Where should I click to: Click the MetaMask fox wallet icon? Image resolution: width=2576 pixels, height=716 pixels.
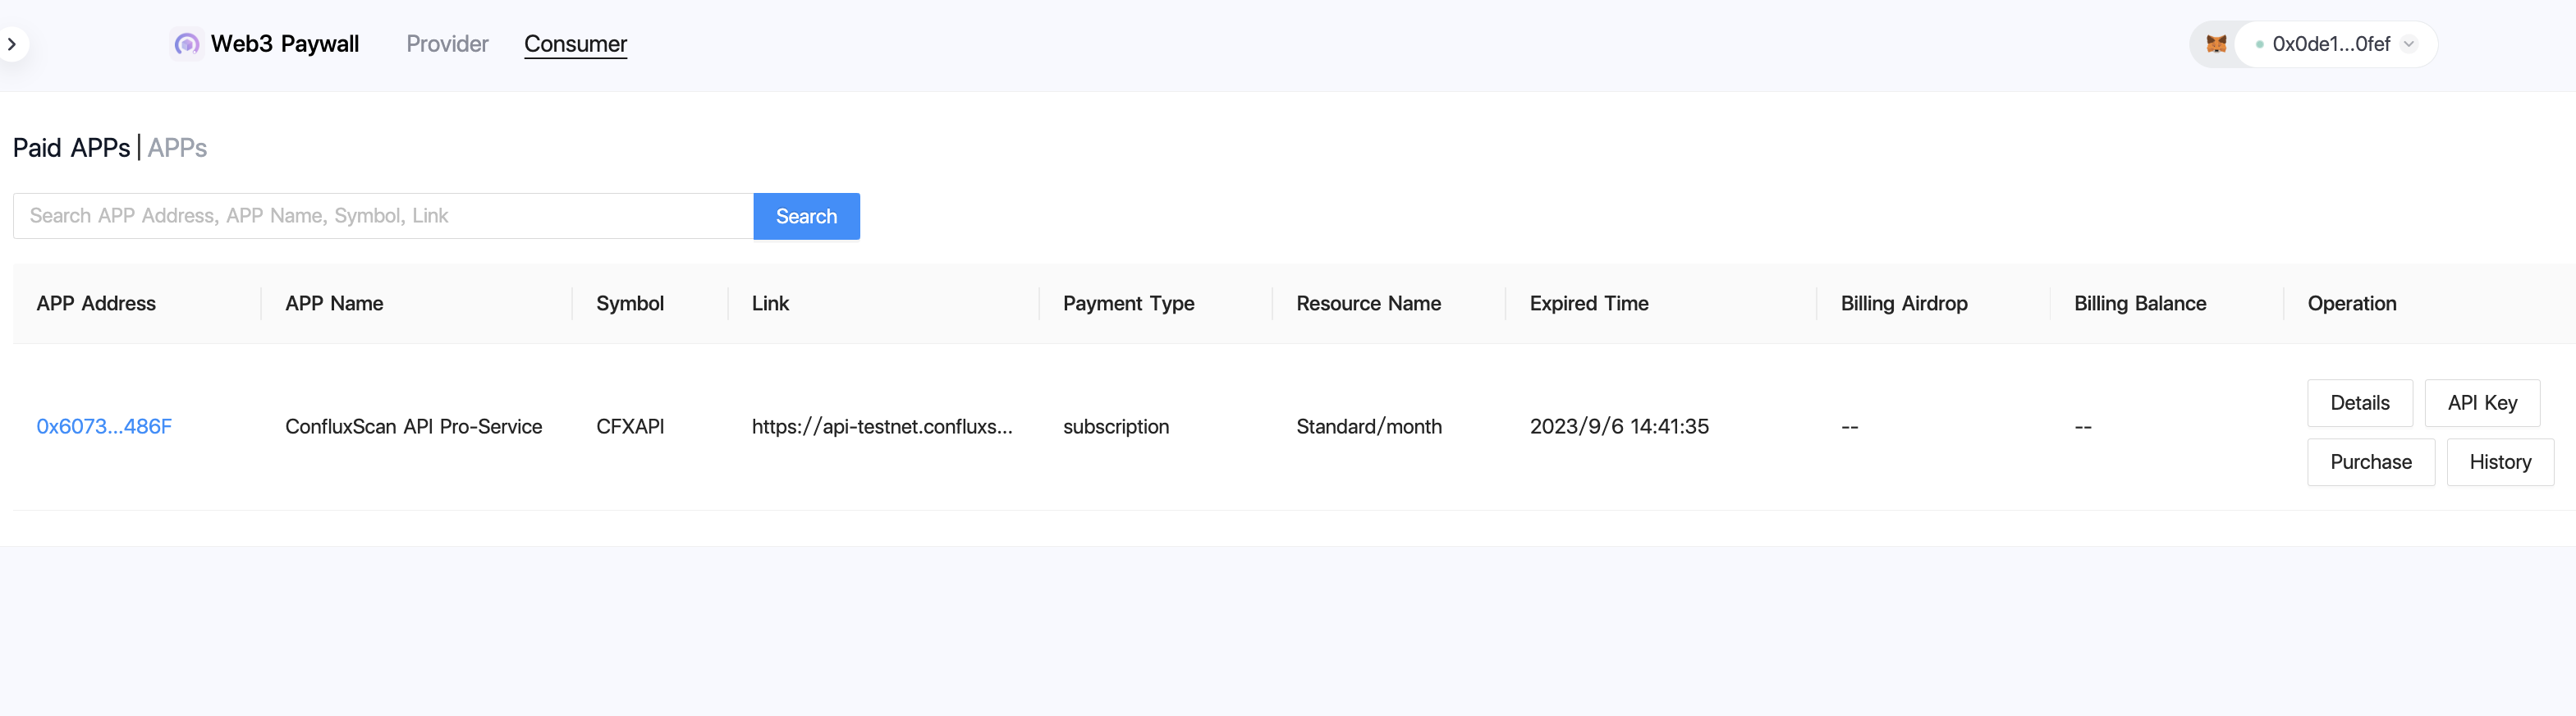[2216, 44]
